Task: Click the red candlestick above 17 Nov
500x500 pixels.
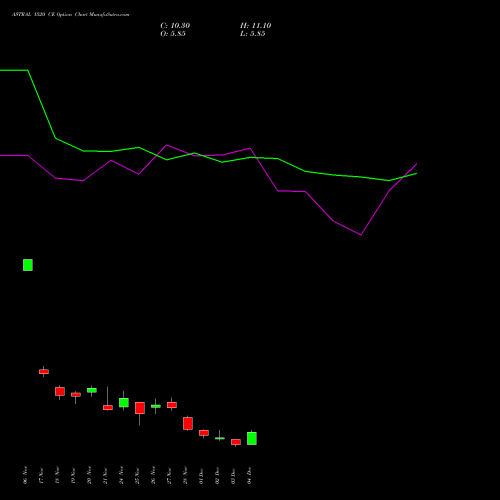Action: (x=44, y=371)
